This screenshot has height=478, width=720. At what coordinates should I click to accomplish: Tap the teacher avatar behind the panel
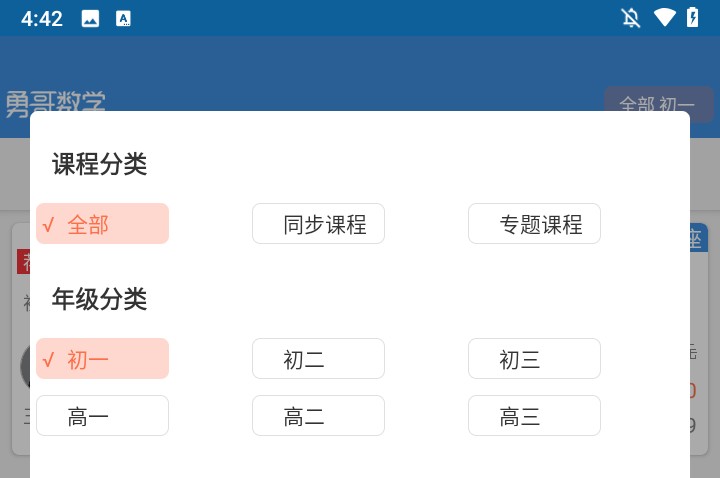pos(24,366)
